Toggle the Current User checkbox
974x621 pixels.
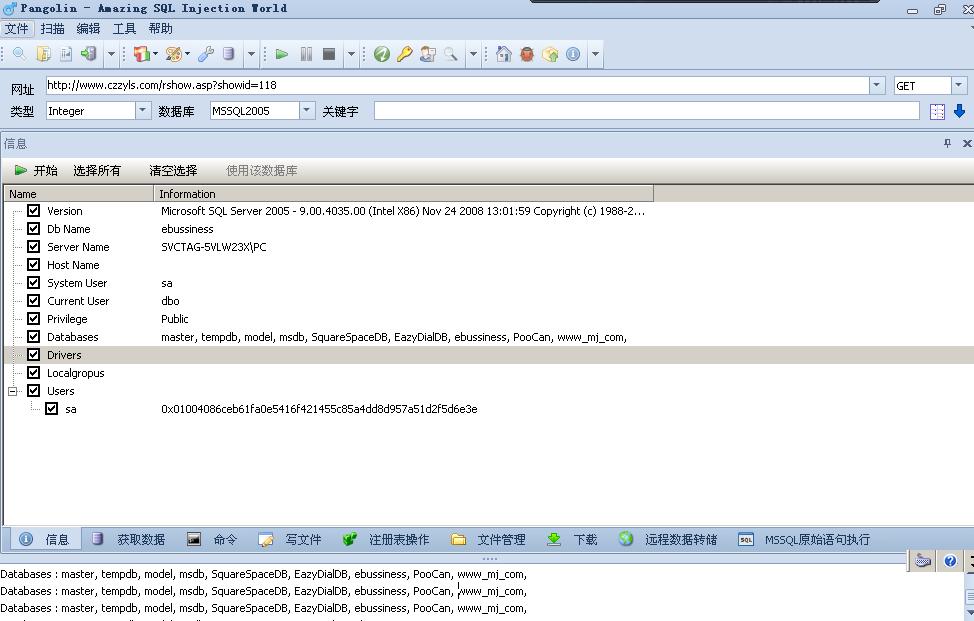coord(34,301)
